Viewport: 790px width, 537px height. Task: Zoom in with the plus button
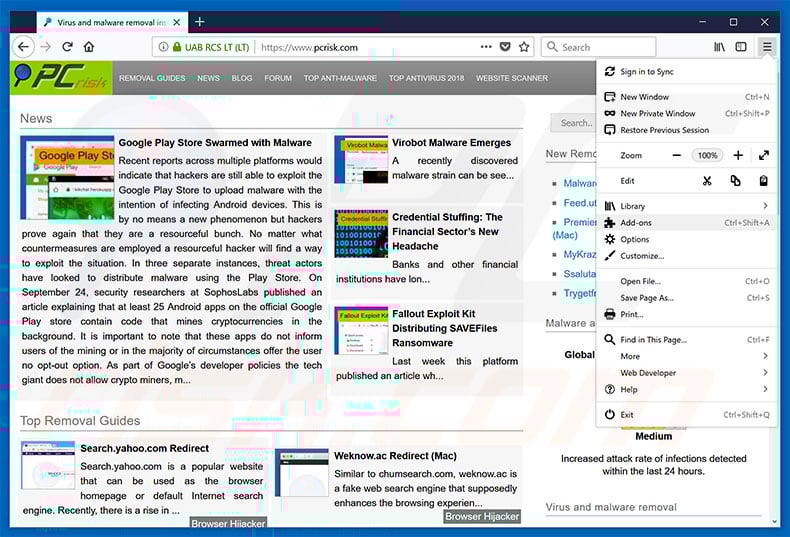point(738,155)
